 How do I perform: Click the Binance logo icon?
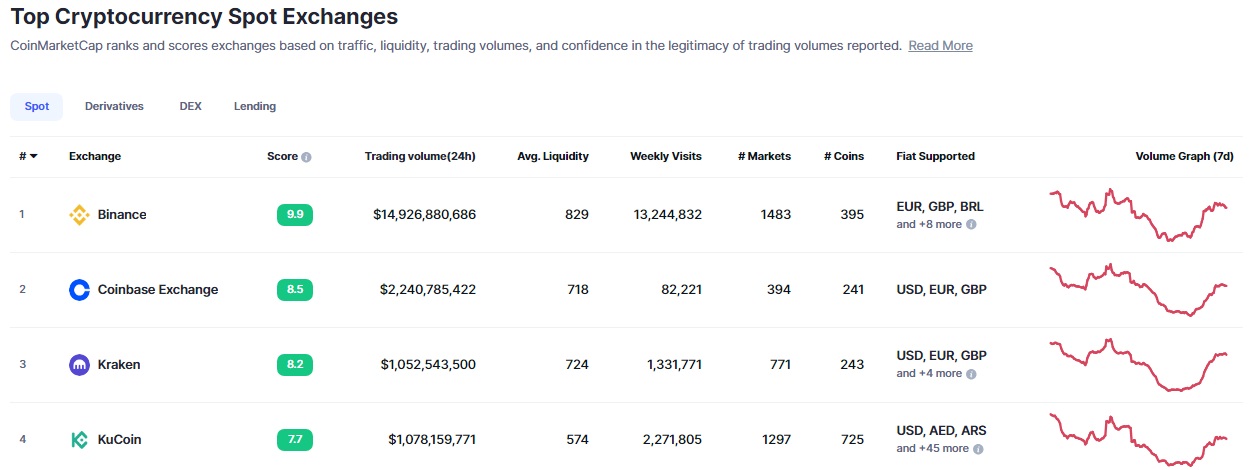pyautogui.click(x=79, y=215)
